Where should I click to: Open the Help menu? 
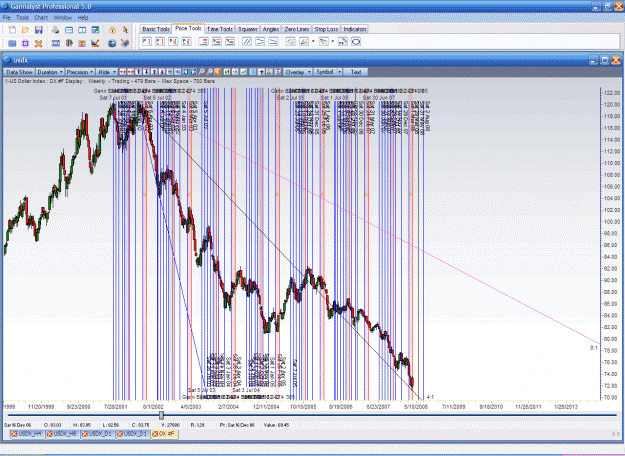(x=83, y=18)
